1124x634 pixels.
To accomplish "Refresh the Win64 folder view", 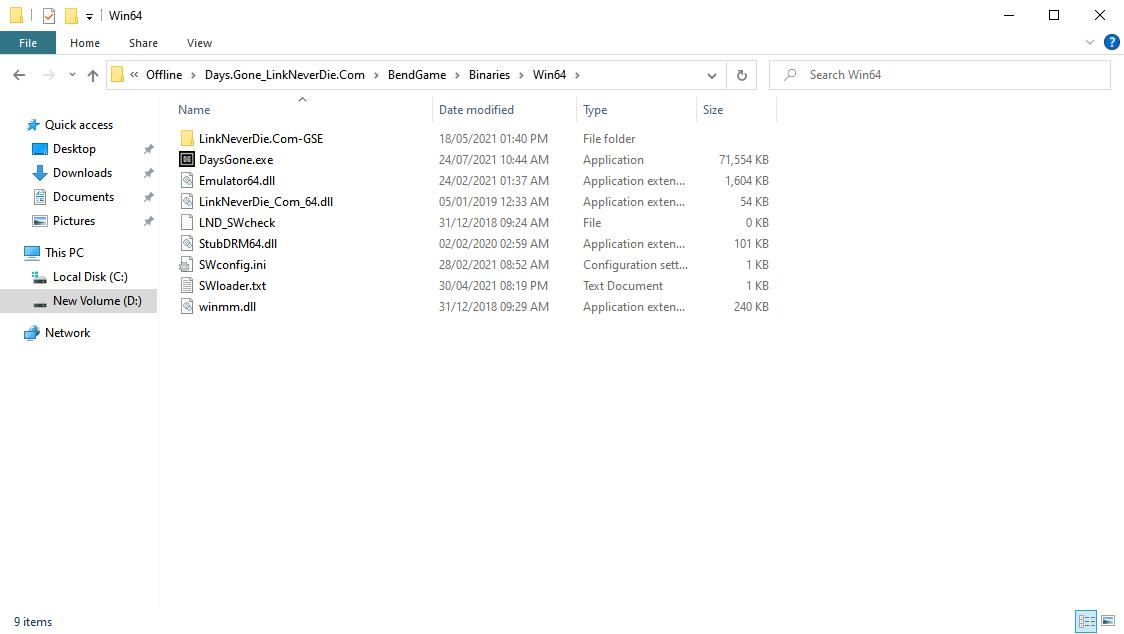I will (741, 75).
